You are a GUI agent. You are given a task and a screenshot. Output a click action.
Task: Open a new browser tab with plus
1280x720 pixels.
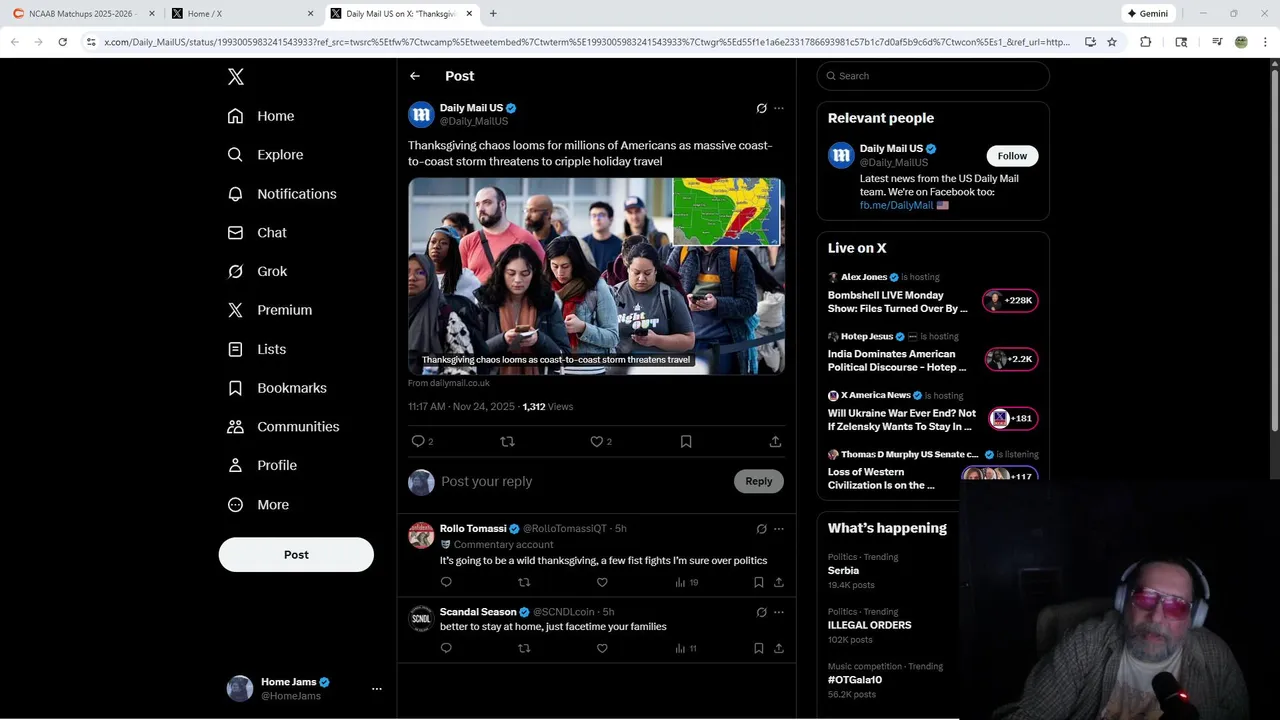coord(493,14)
